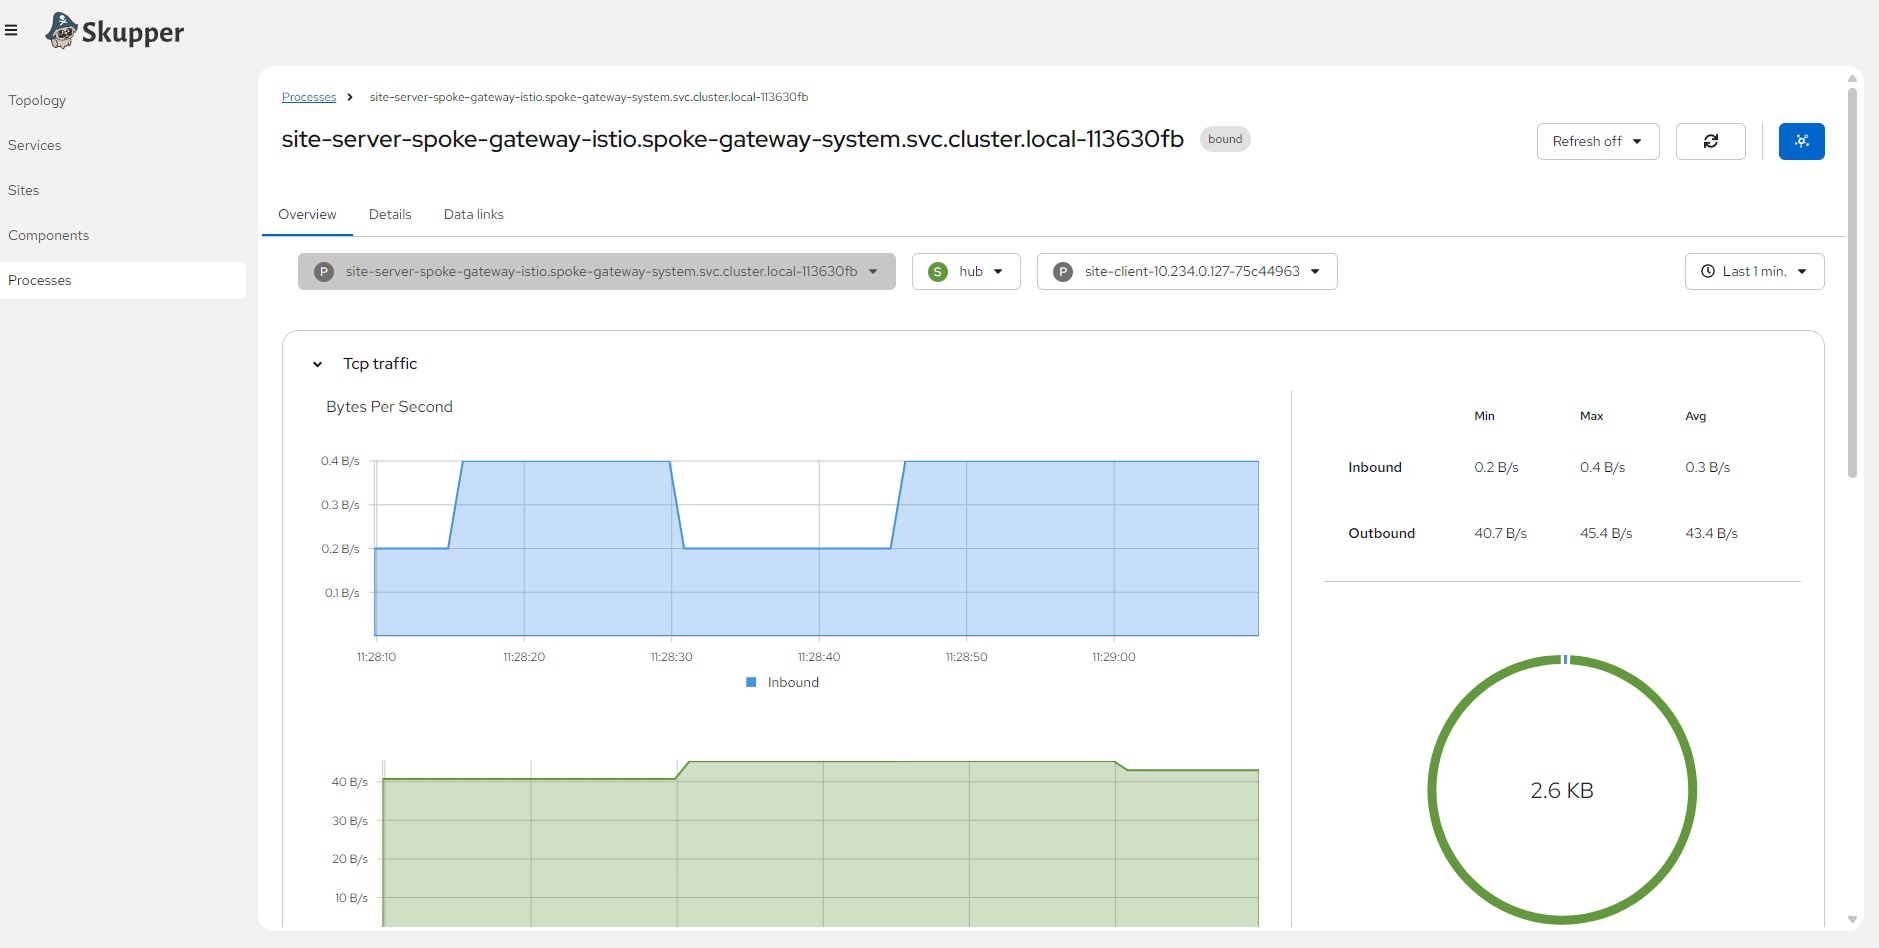Viewport: 1879px width, 948px height.
Task: Click the Outbound Max value 45.4 B/s
Action: 1606,533
